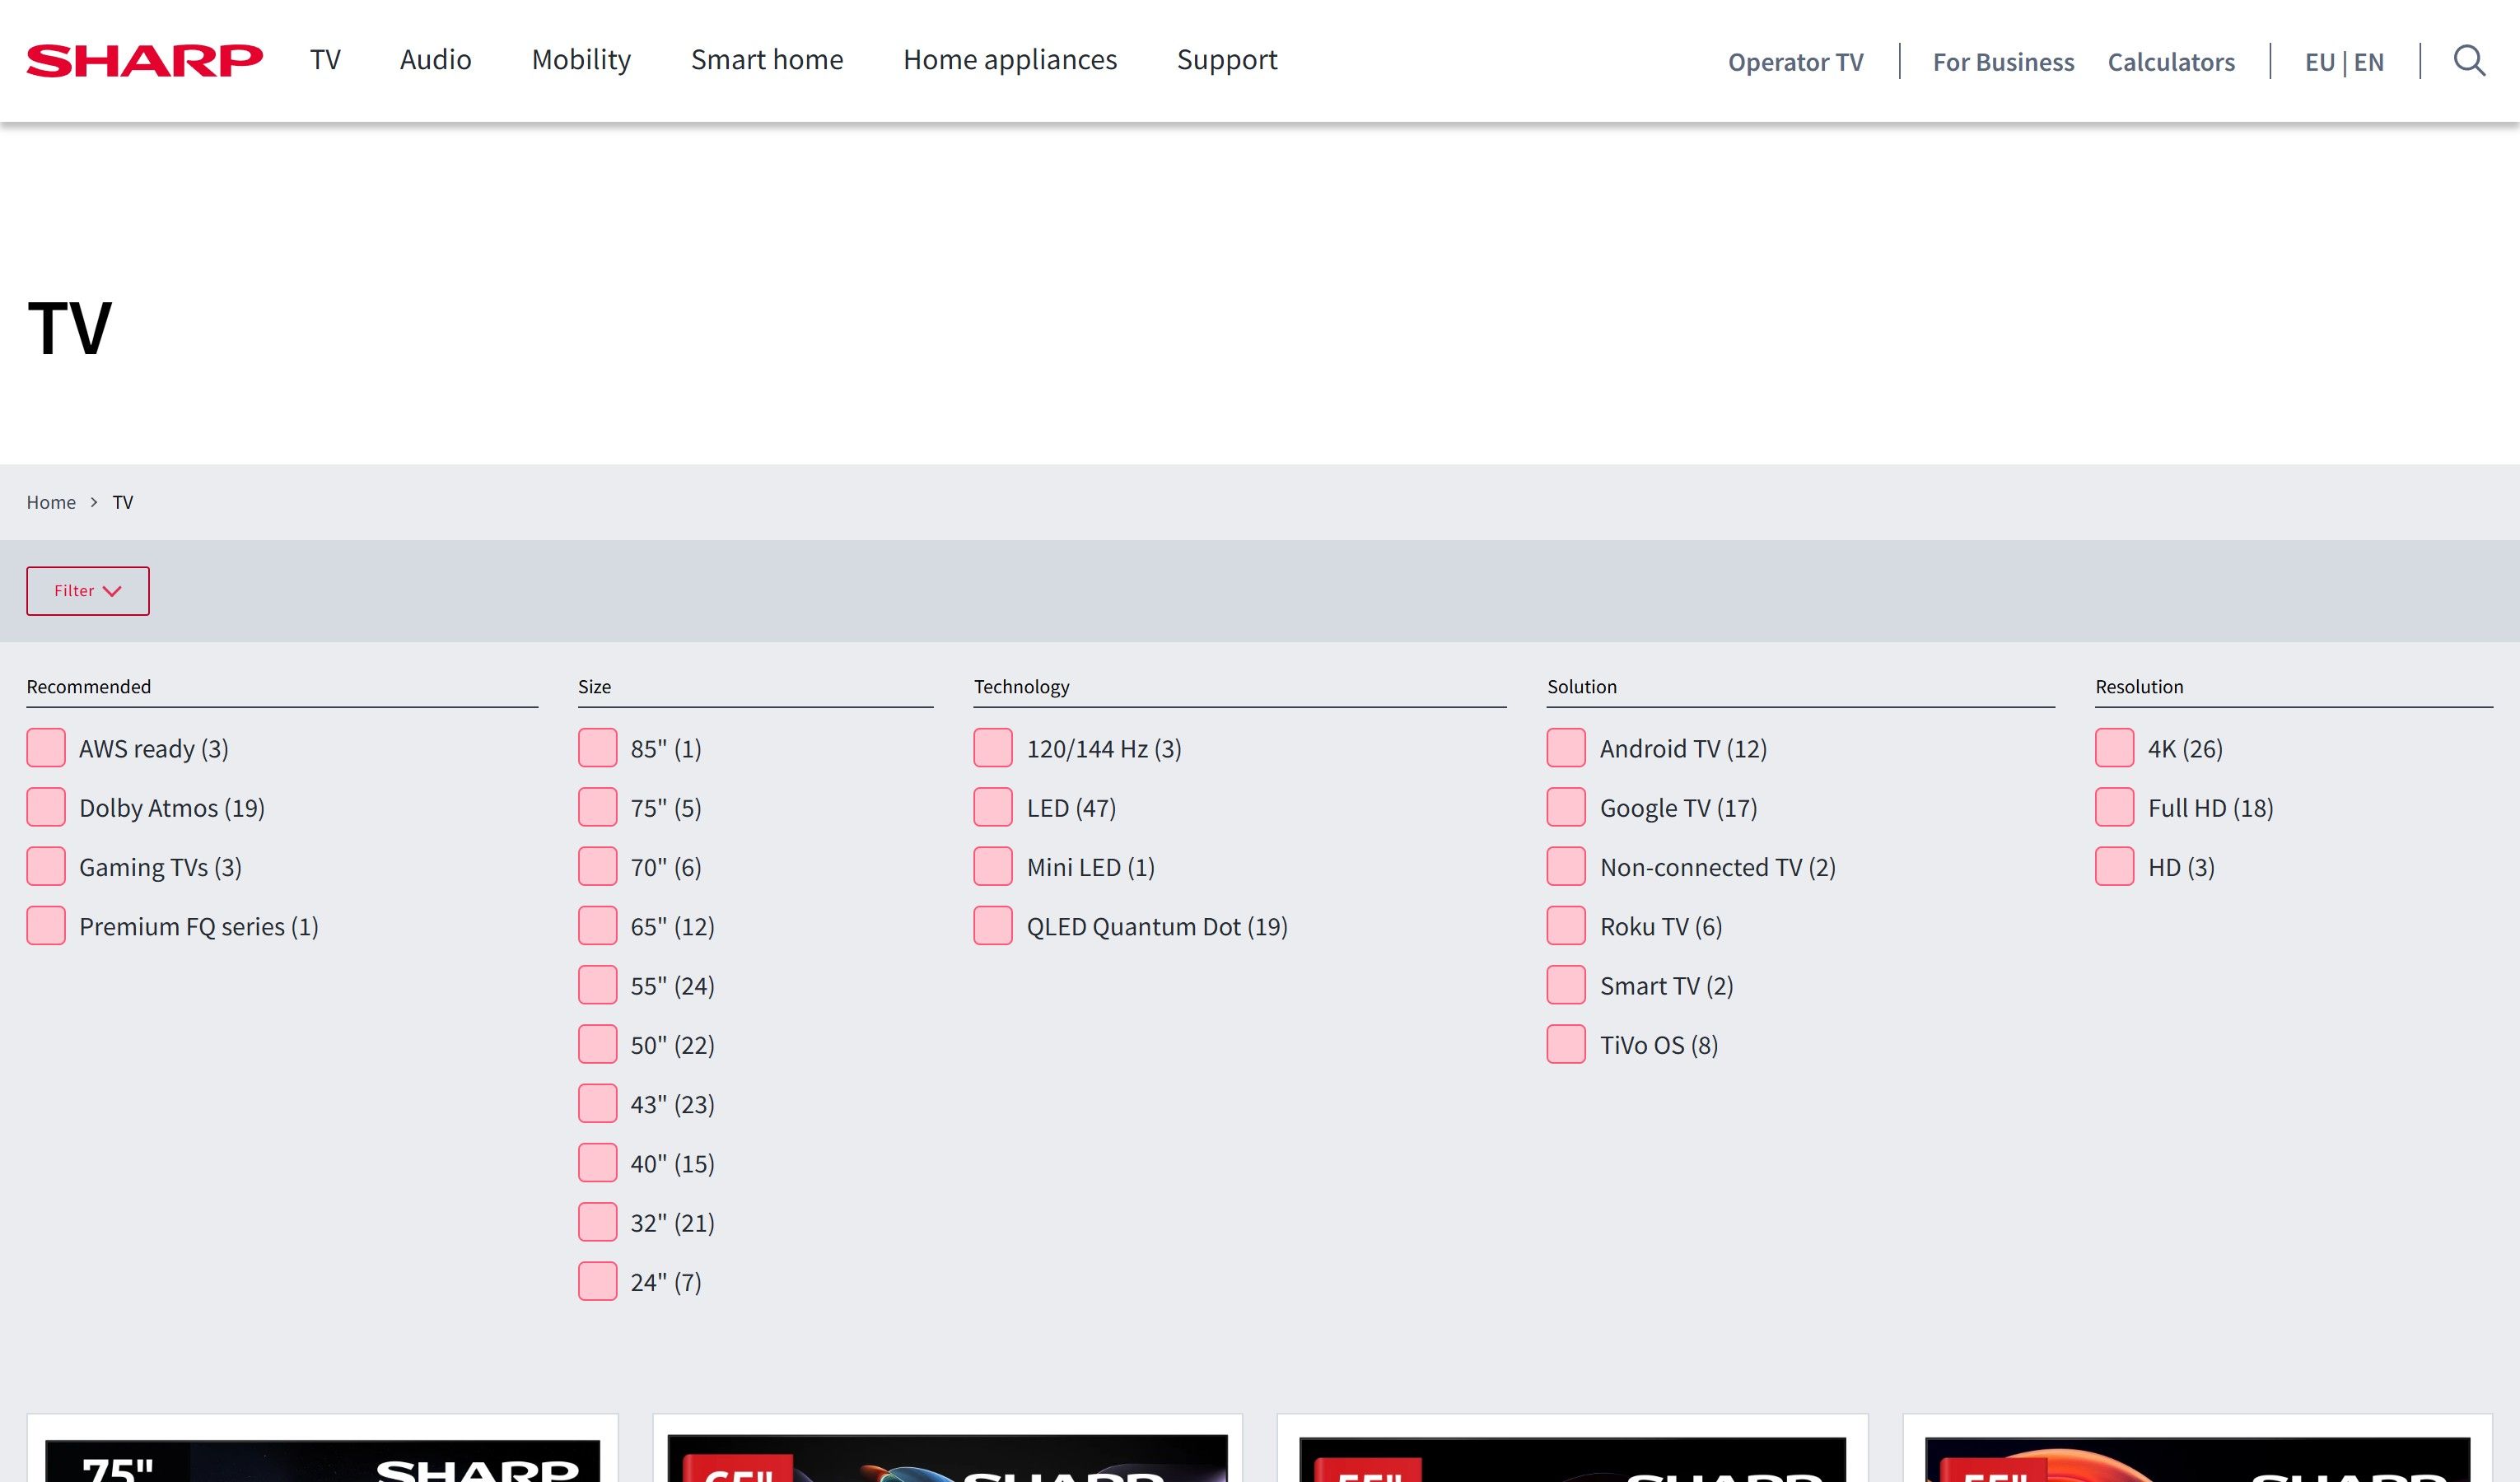Open the search magnifier icon
This screenshot has width=2520, height=1482.
2469,61
